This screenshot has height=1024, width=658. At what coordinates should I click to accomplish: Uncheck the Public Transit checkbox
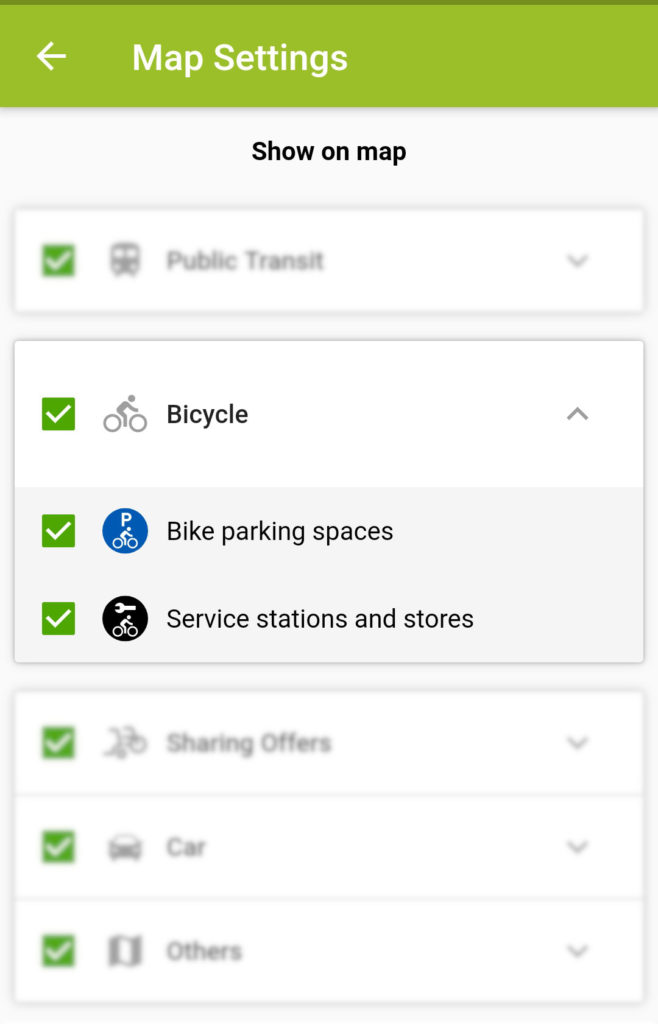(x=59, y=261)
